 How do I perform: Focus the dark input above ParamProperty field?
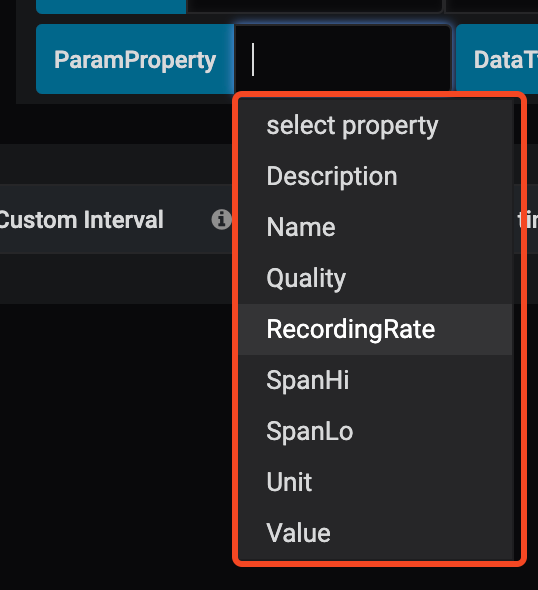(x=315, y=6)
